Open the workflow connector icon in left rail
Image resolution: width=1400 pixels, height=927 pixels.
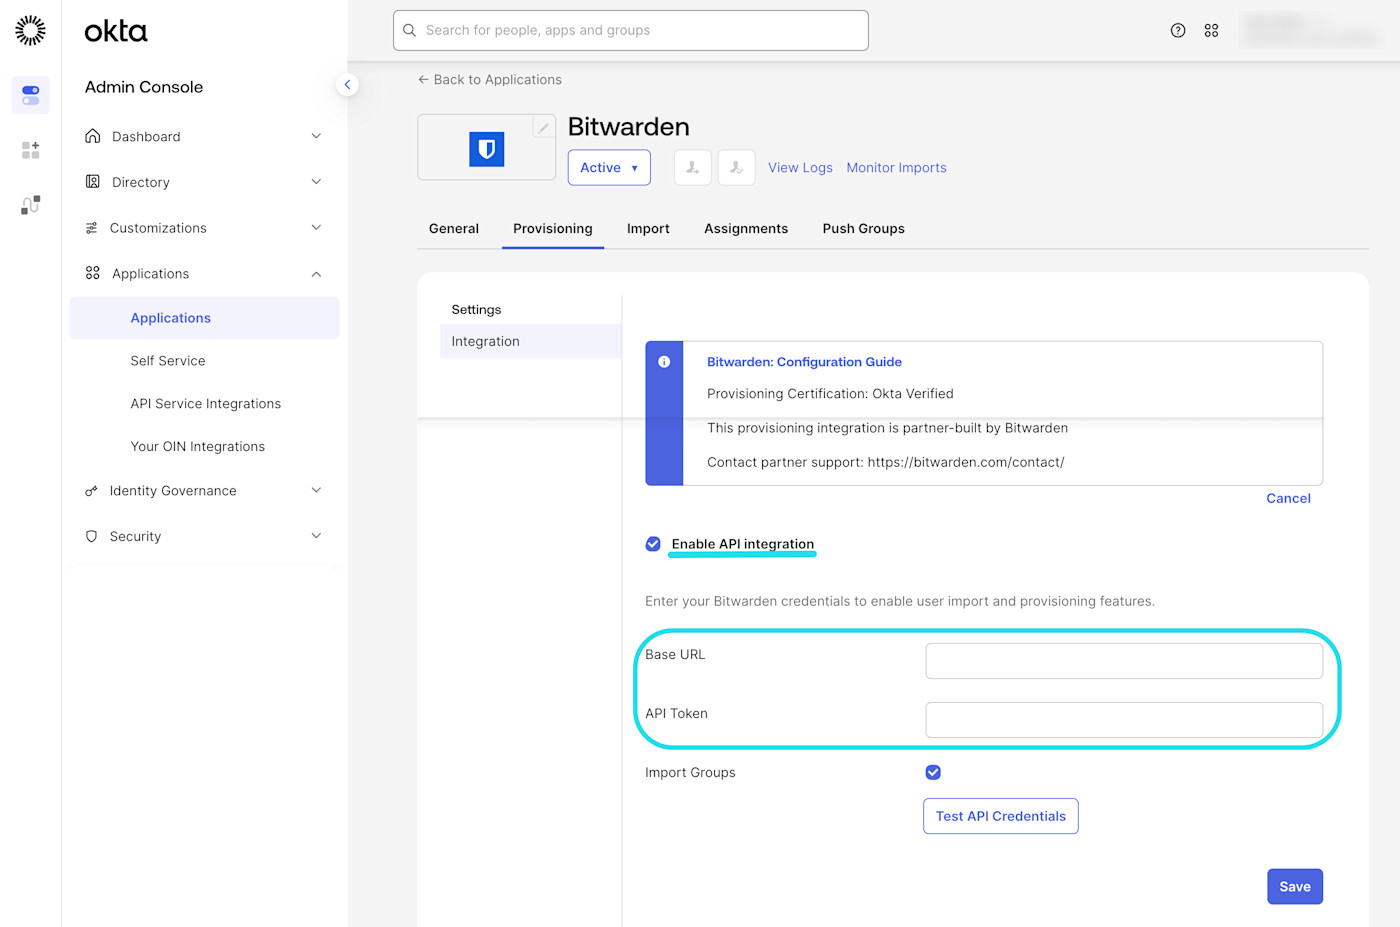point(30,205)
